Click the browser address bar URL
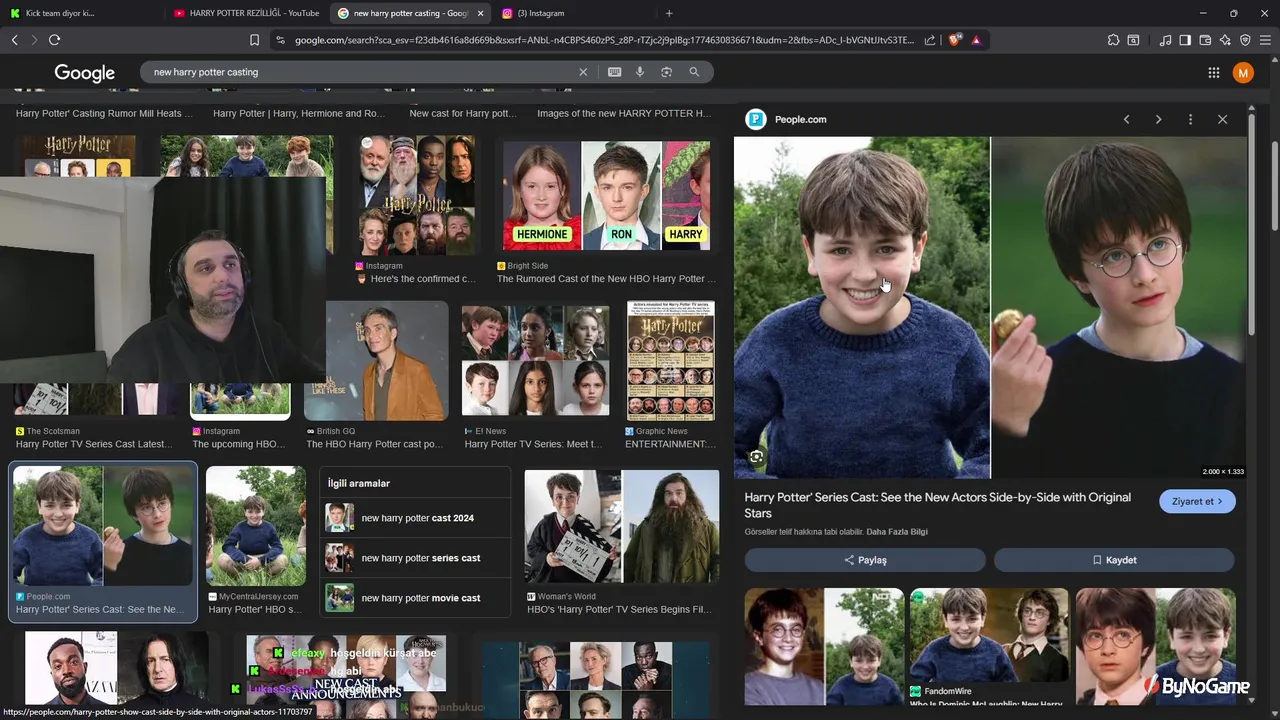Screen dimensions: 1280x720 point(604,40)
